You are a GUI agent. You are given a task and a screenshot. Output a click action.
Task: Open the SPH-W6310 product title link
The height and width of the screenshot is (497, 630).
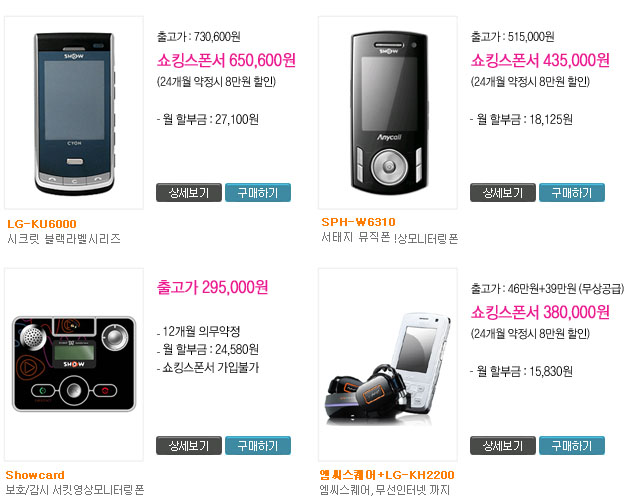pos(358,222)
